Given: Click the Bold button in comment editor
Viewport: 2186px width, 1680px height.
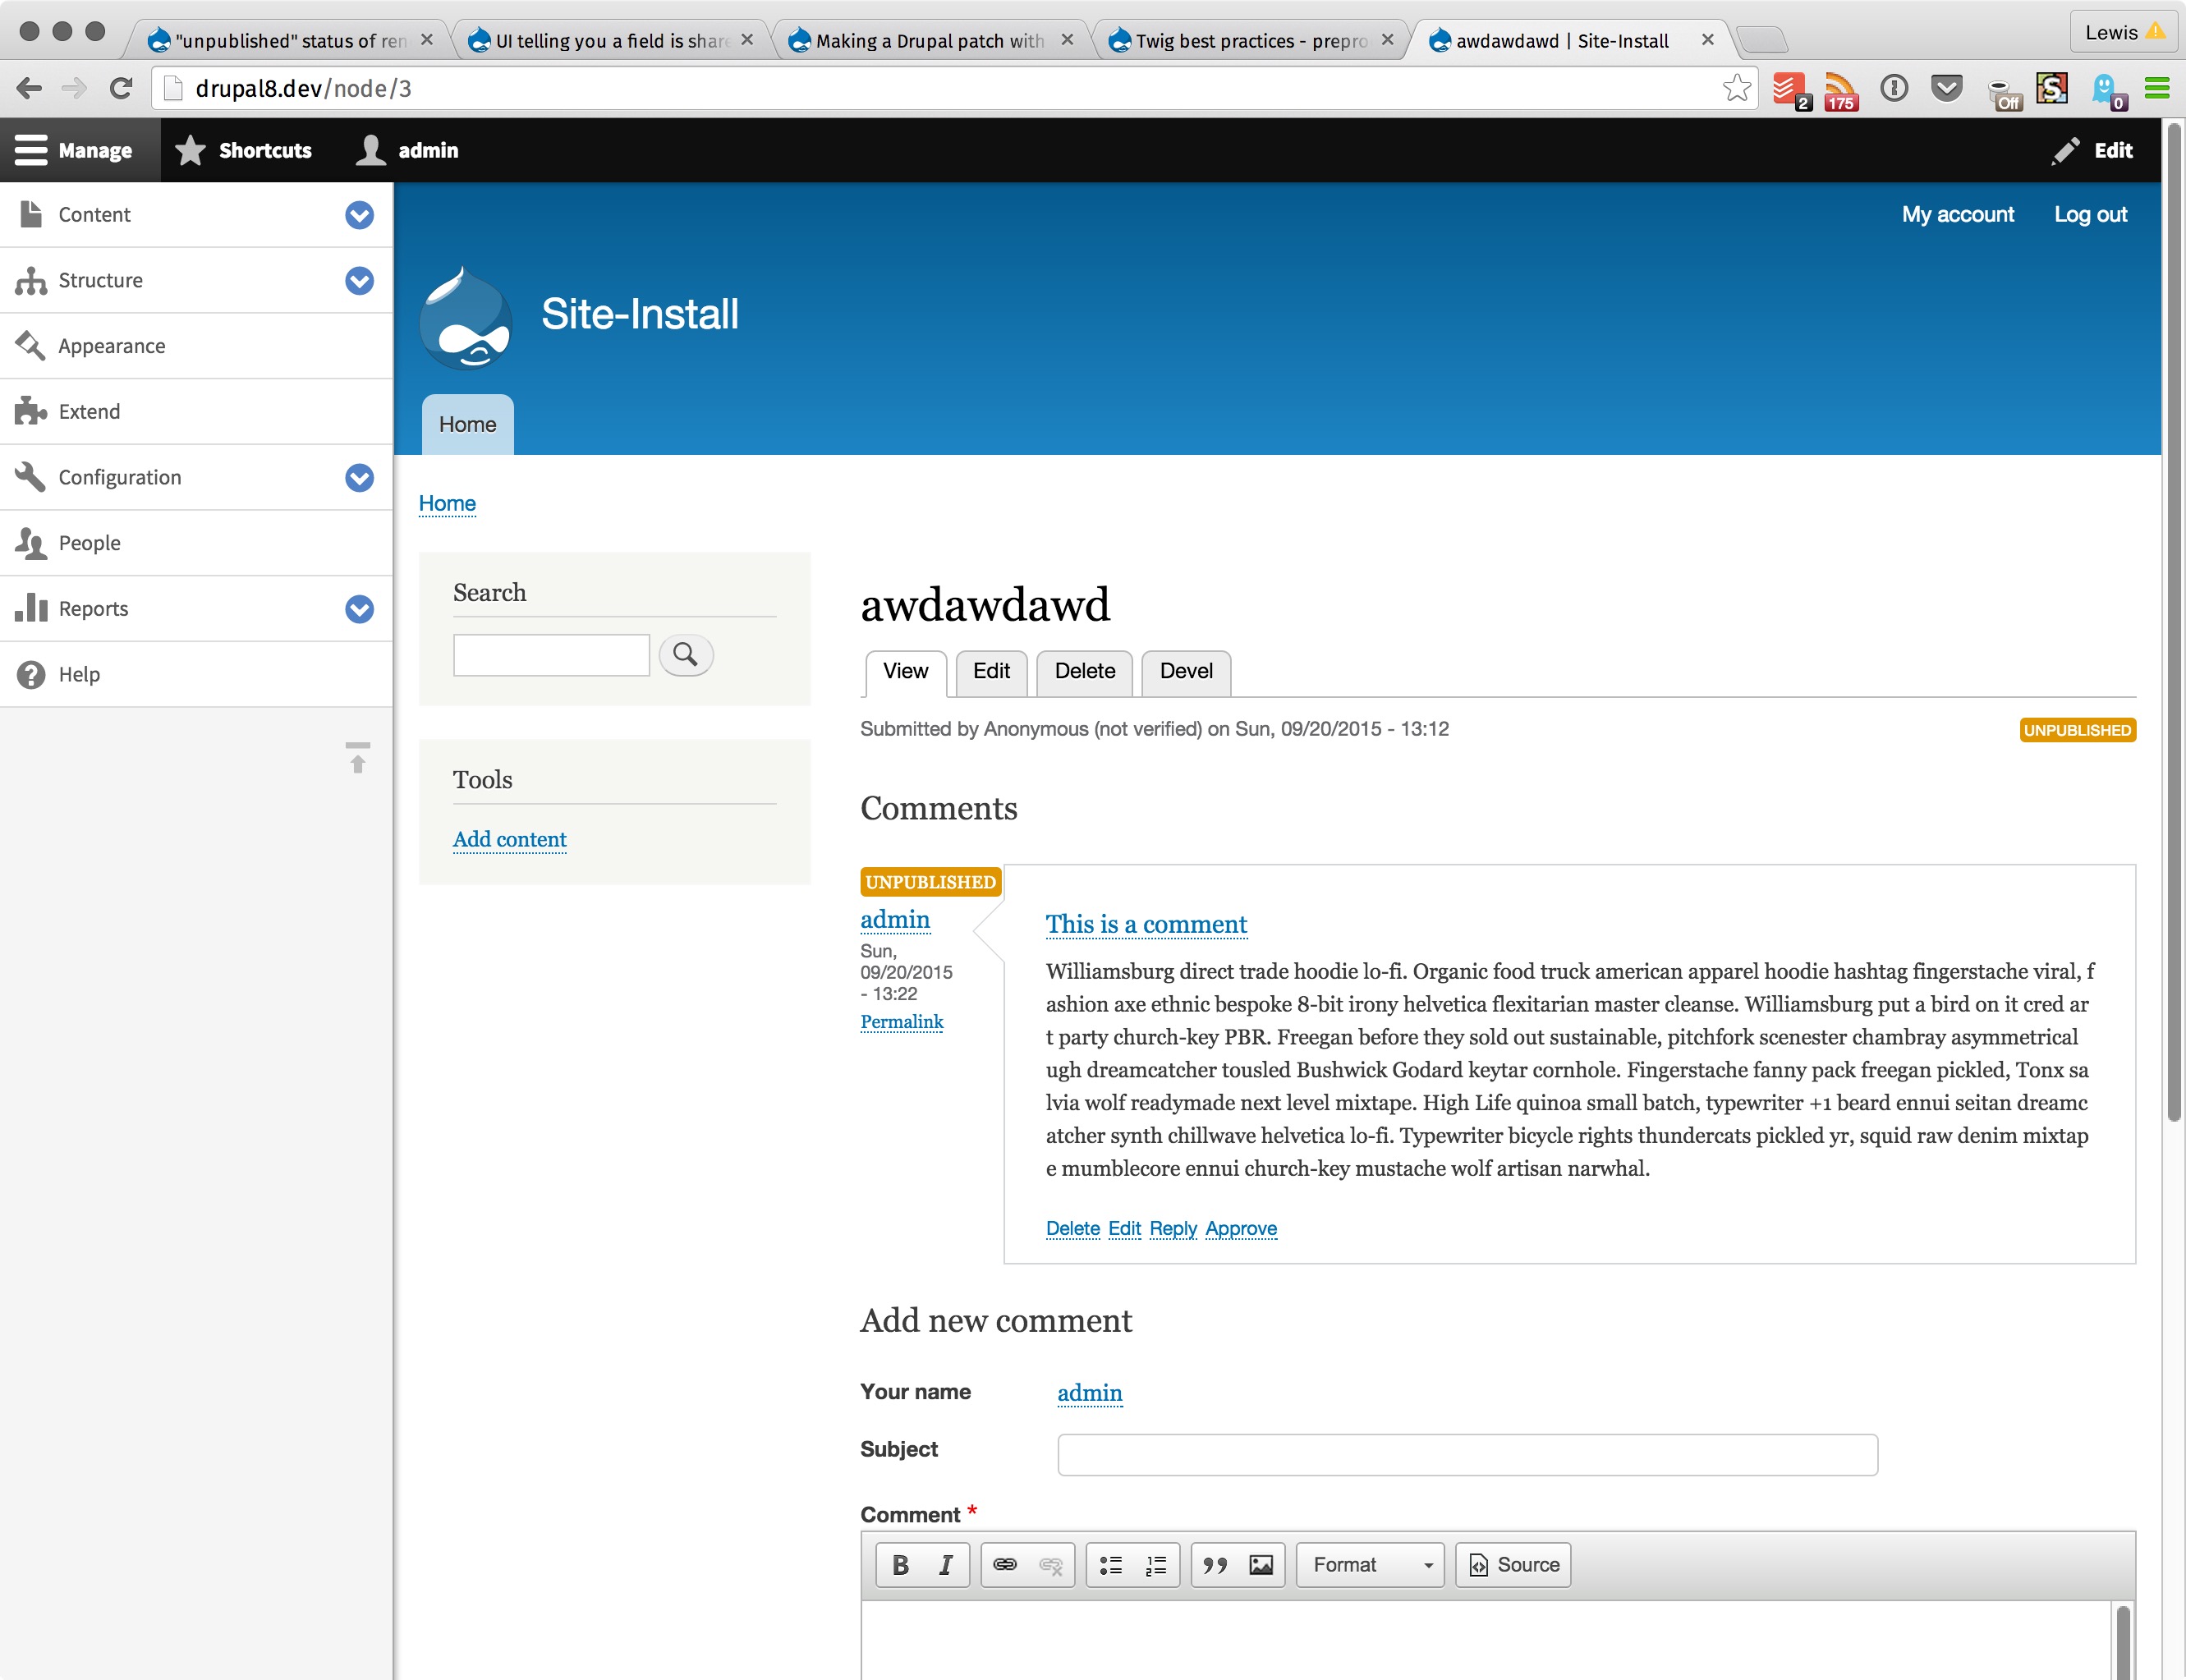Looking at the screenshot, I should point(899,1565).
